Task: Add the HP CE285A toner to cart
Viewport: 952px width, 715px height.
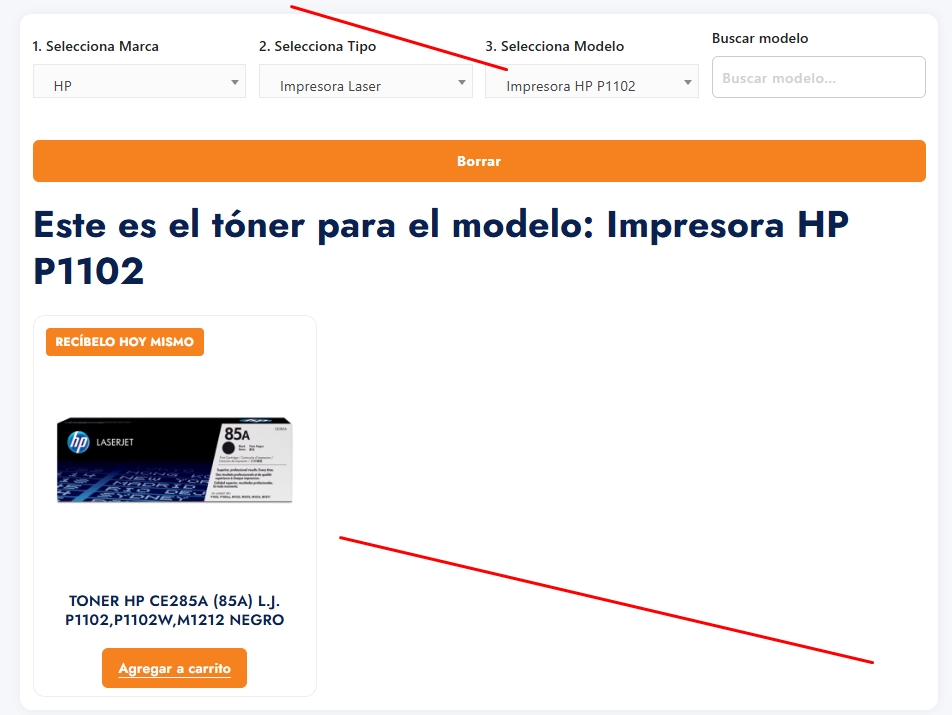Action: [x=174, y=668]
